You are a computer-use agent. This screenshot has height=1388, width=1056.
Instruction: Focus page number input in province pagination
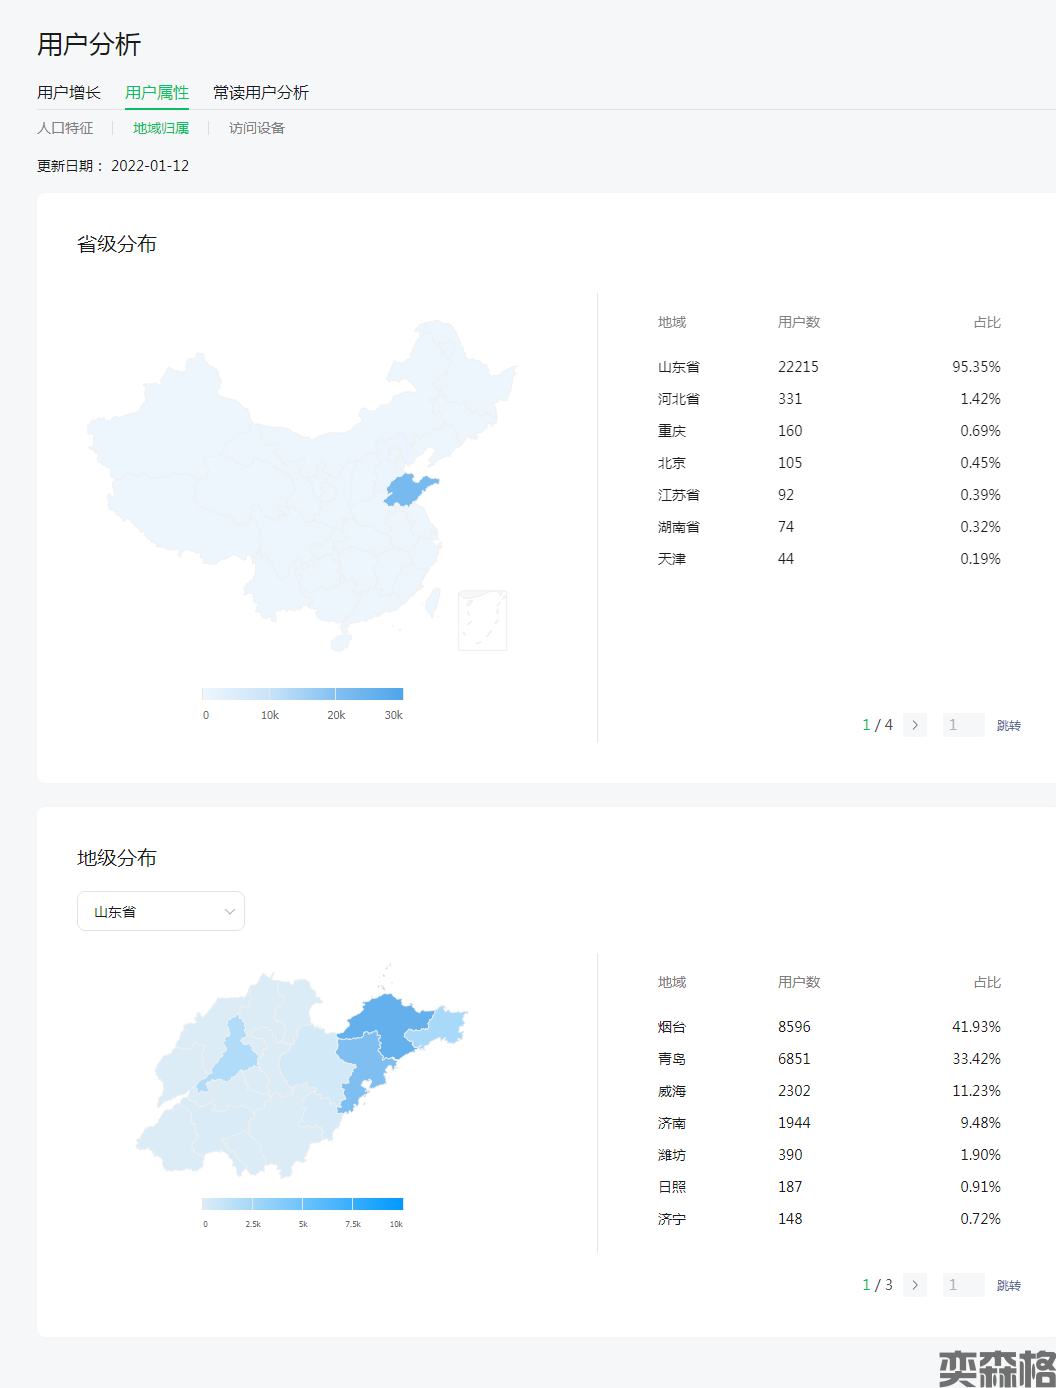pos(963,725)
